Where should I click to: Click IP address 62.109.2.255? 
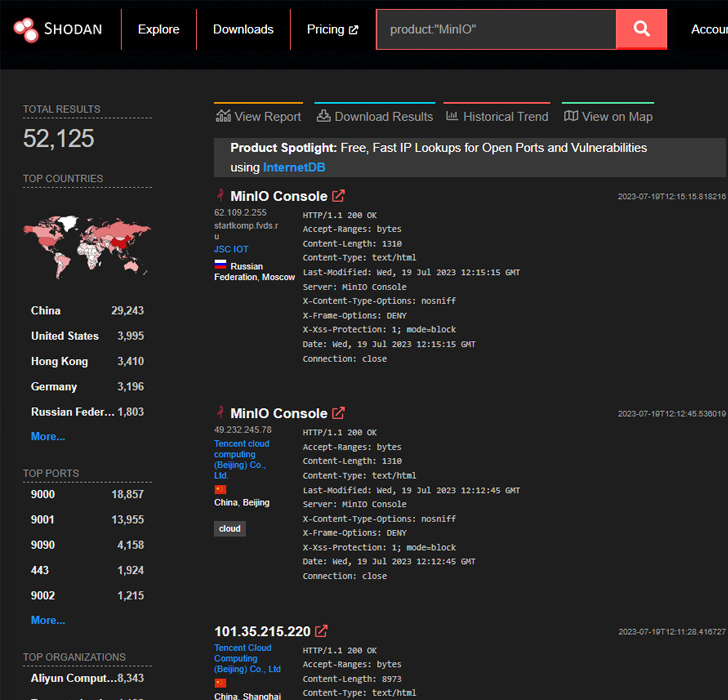240,213
